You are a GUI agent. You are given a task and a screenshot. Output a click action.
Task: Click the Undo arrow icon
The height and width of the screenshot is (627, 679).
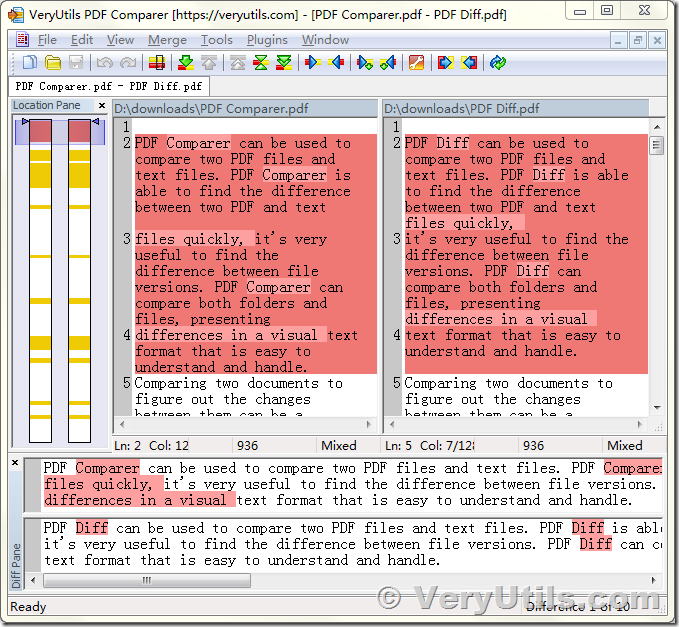(104, 63)
